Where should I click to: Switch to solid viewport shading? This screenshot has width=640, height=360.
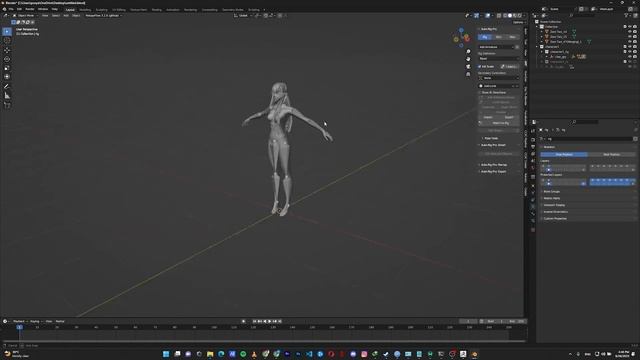tap(510, 16)
